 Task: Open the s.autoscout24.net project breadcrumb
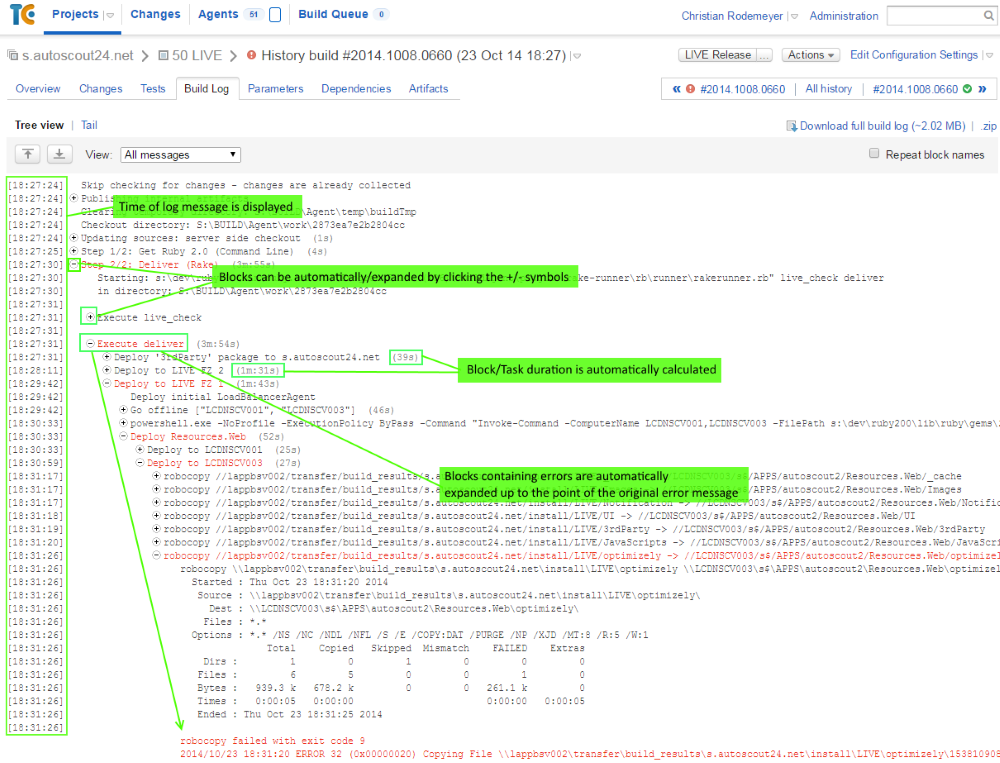tap(78, 56)
